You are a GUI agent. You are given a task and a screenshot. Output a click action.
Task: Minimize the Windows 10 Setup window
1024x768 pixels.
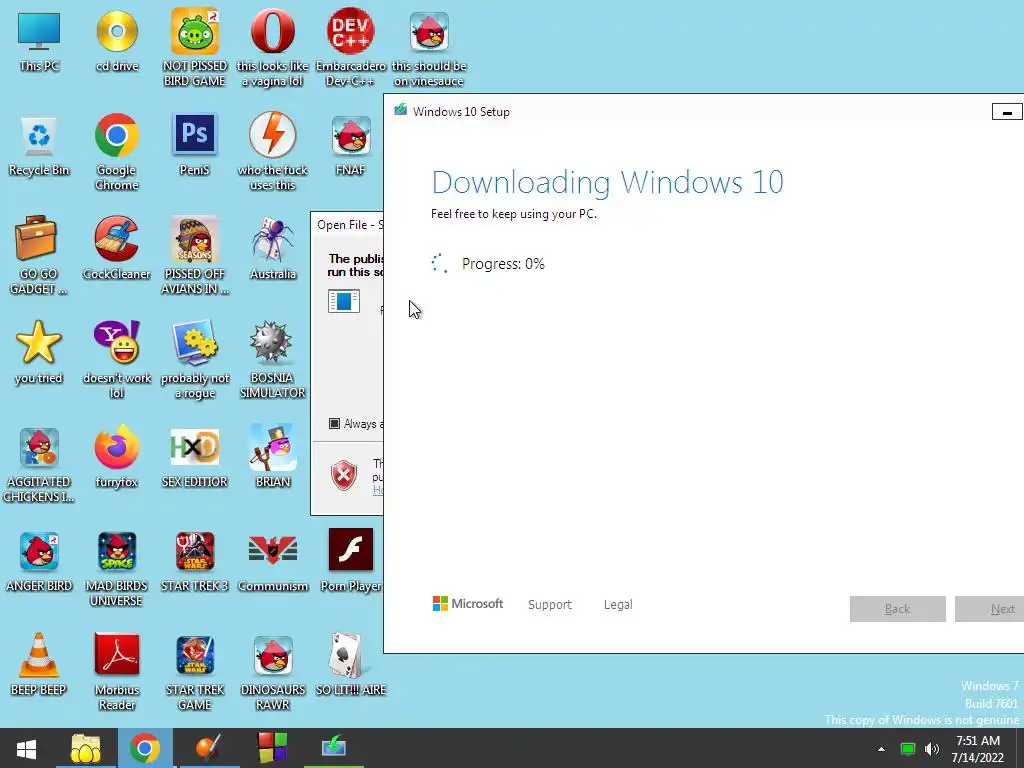(1006, 112)
